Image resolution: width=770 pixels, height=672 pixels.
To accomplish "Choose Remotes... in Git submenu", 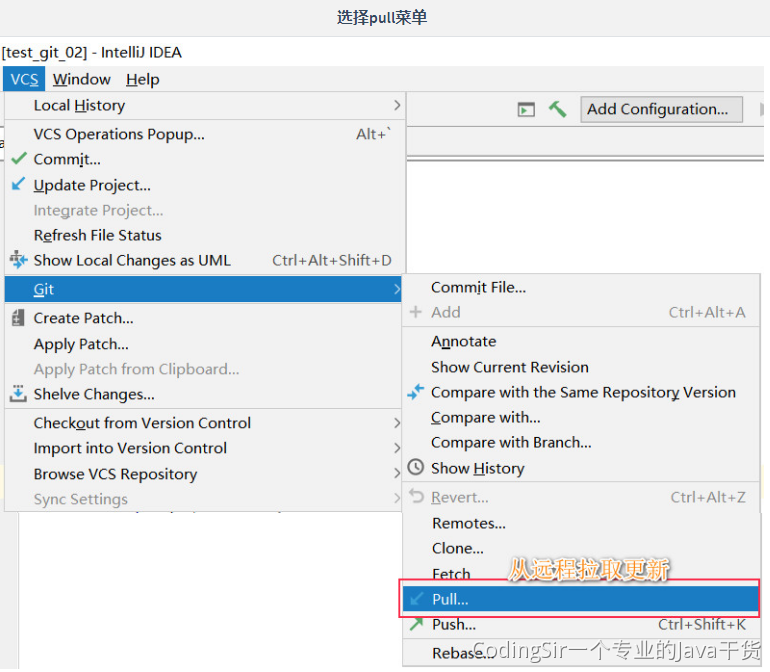I will 581,523.
